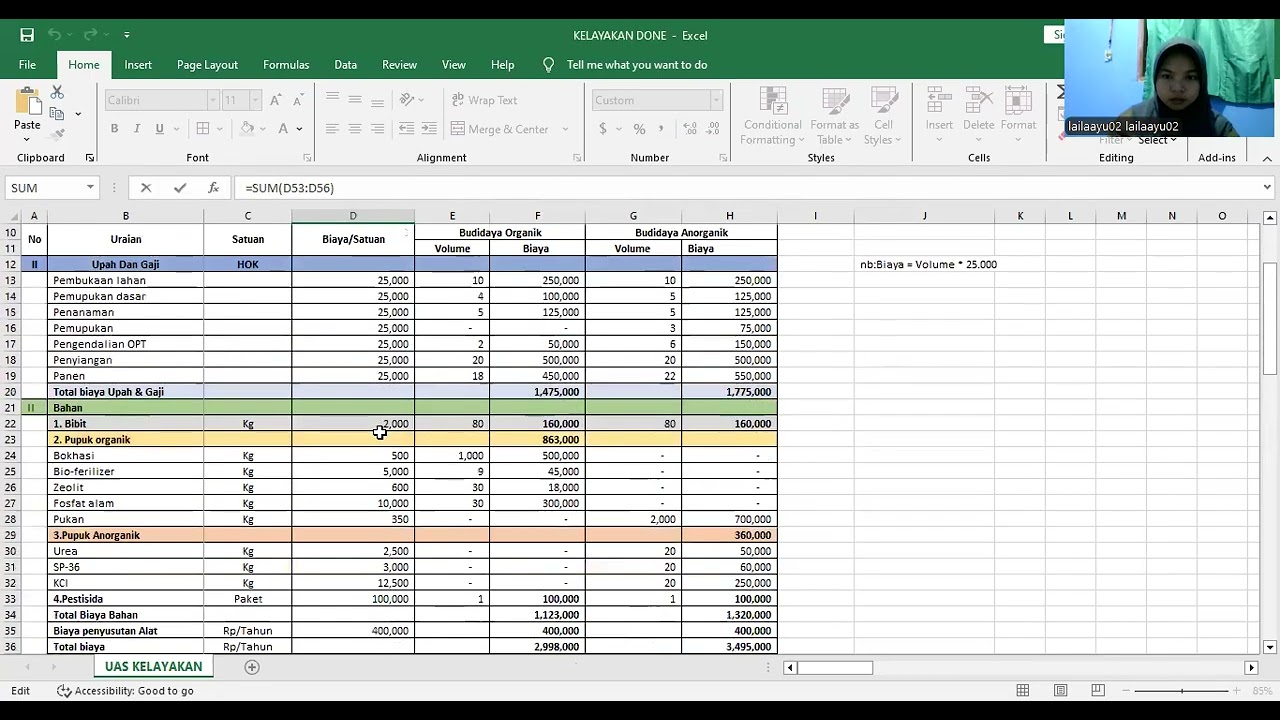Image resolution: width=1280 pixels, height=720 pixels.
Task: Click the horizontal scrollbar thumb
Action: click(x=835, y=668)
